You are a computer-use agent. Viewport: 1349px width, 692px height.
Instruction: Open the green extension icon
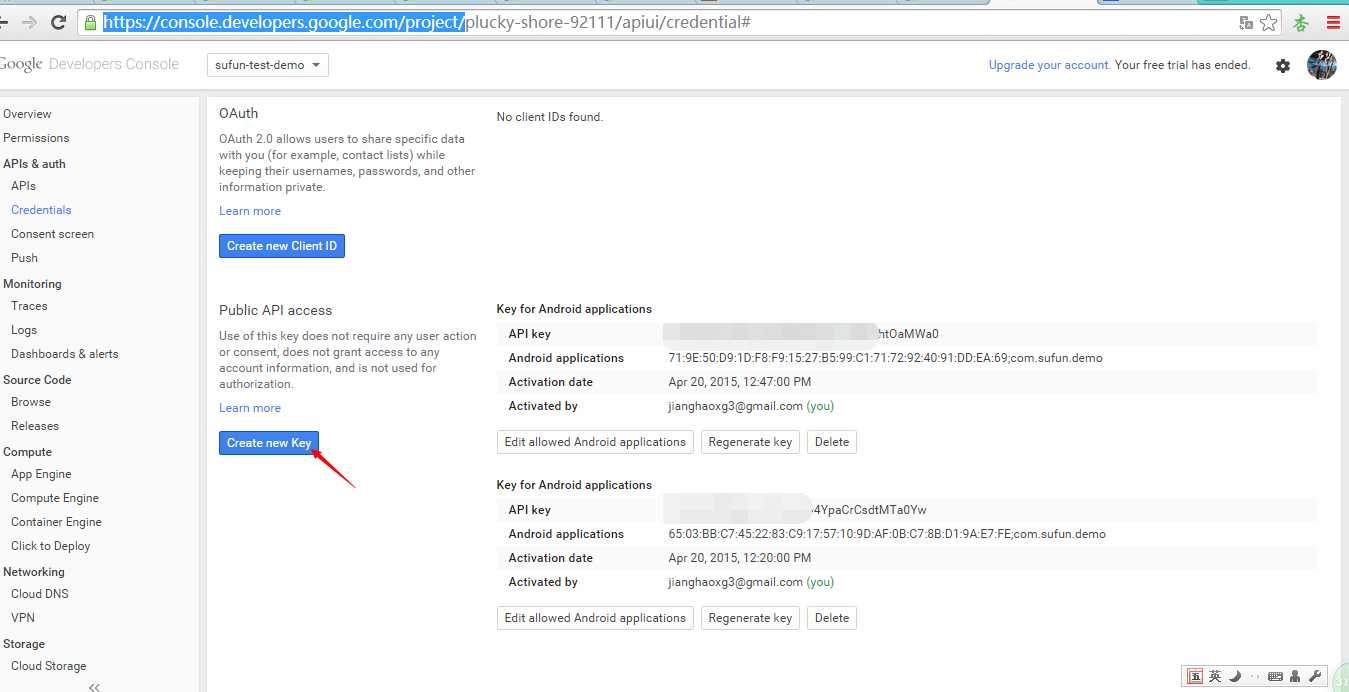coord(1301,22)
